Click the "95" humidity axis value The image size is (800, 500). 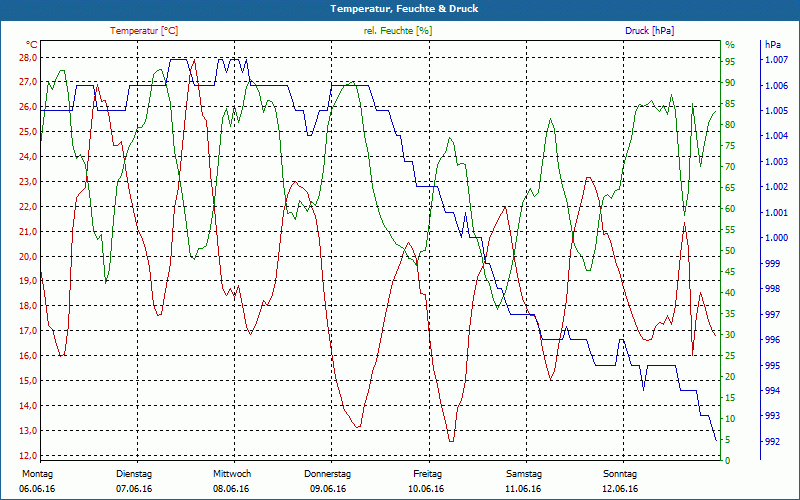pos(730,62)
